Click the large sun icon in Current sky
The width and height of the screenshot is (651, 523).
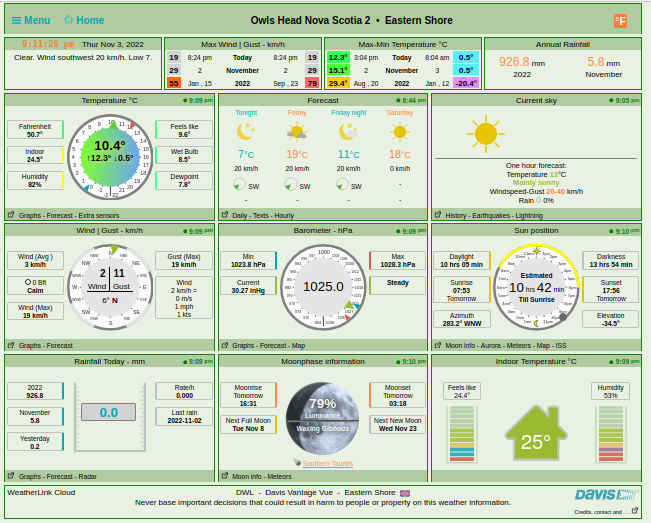[486, 134]
